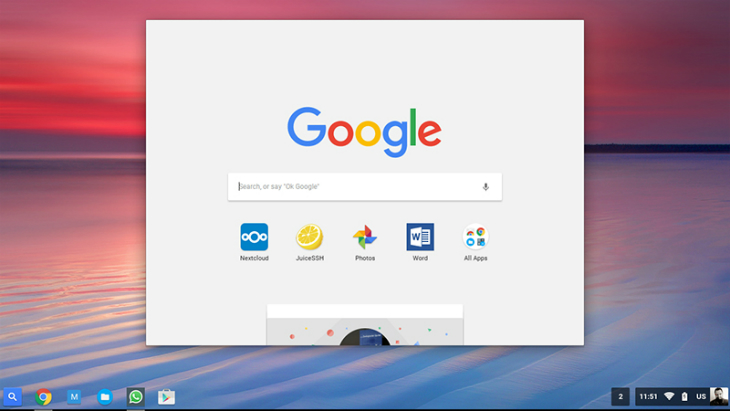The width and height of the screenshot is (730, 411).
Task: Open Chrome browser from the shelf
Action: (43, 397)
